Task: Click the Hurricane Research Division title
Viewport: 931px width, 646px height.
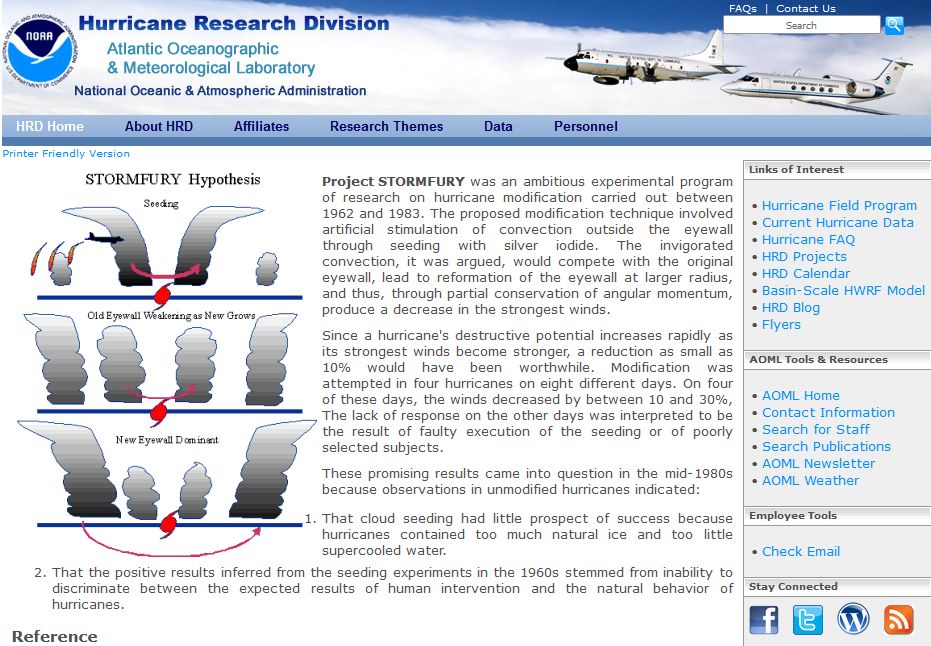Action: [x=234, y=23]
